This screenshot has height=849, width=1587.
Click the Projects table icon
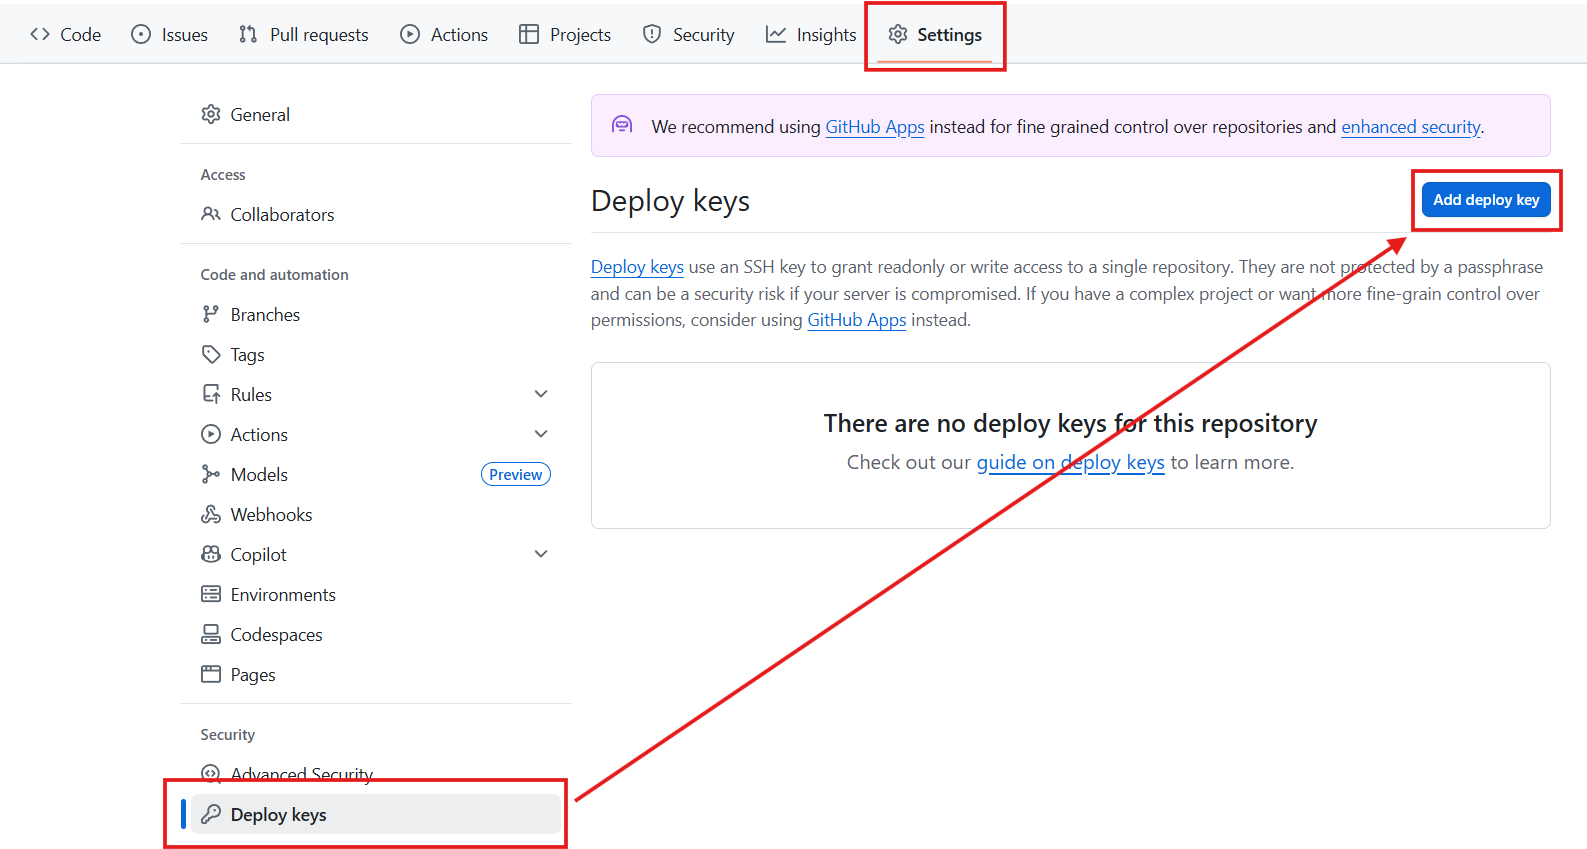(529, 34)
